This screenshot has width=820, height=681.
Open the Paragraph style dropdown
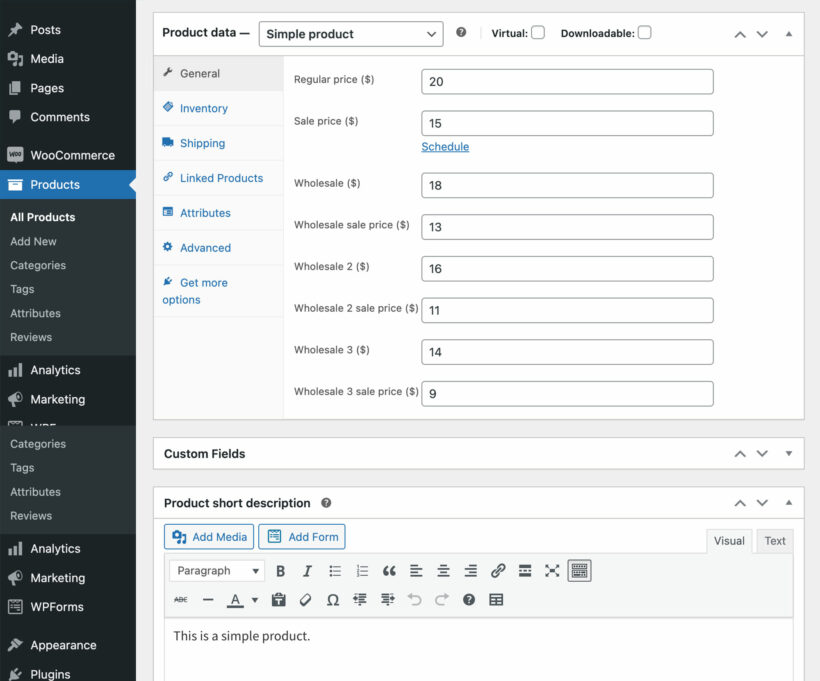[217, 571]
